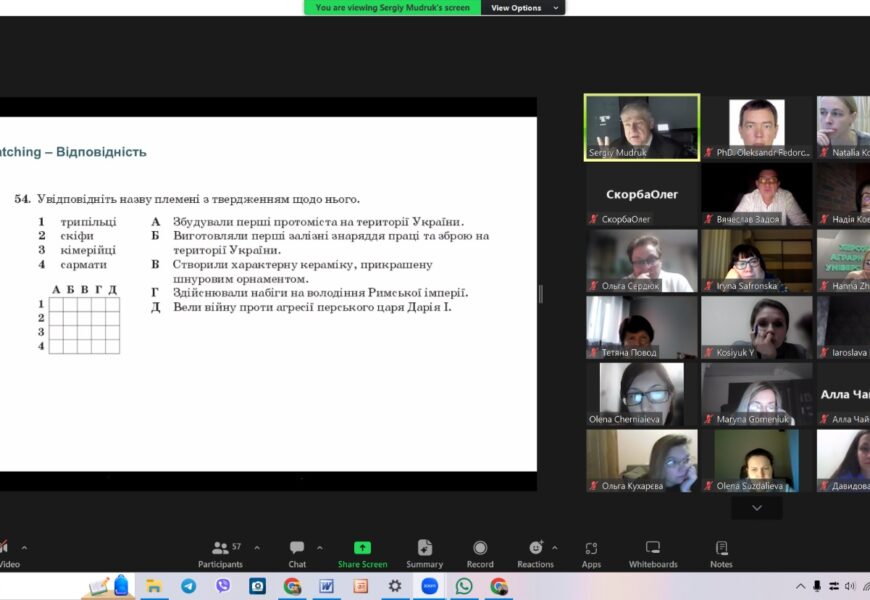Open Telegram from the Windows taskbar
The width and height of the screenshot is (870, 600).
[188, 586]
